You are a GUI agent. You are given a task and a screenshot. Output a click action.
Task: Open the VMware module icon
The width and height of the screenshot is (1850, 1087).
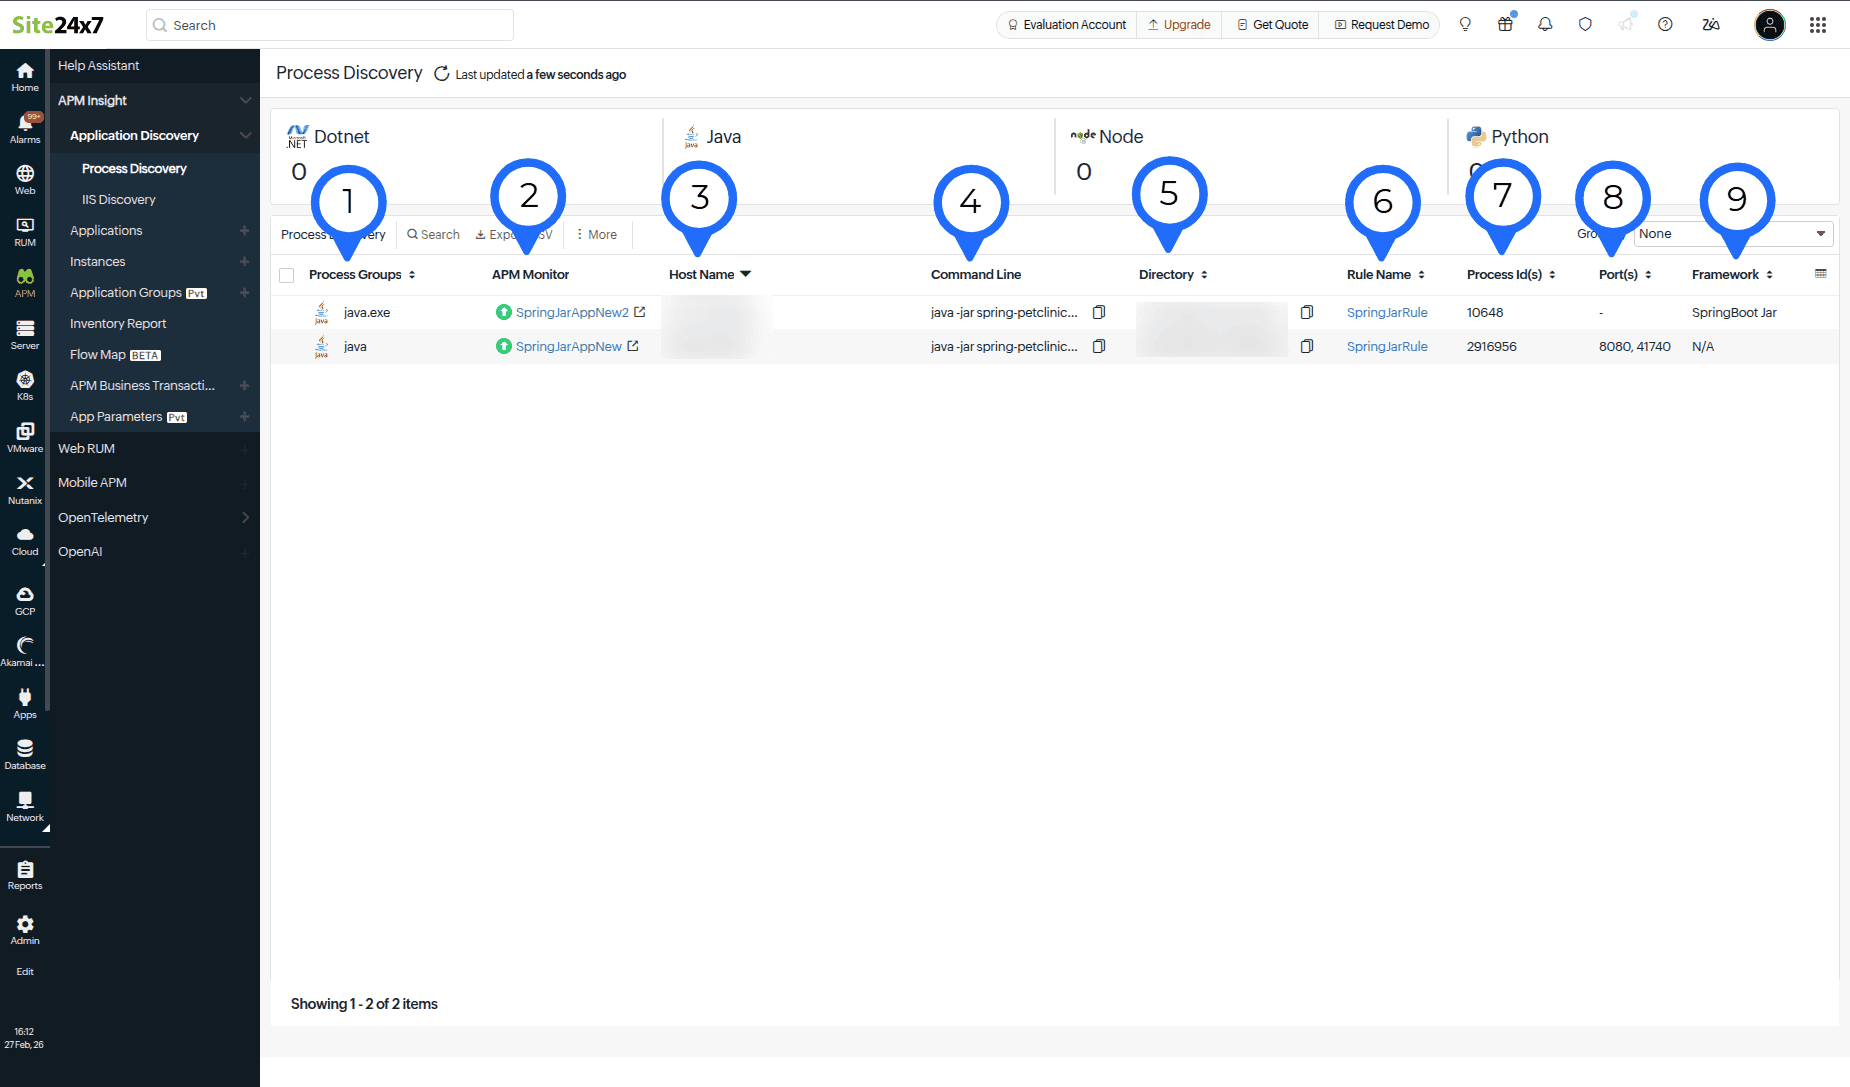tap(25, 437)
